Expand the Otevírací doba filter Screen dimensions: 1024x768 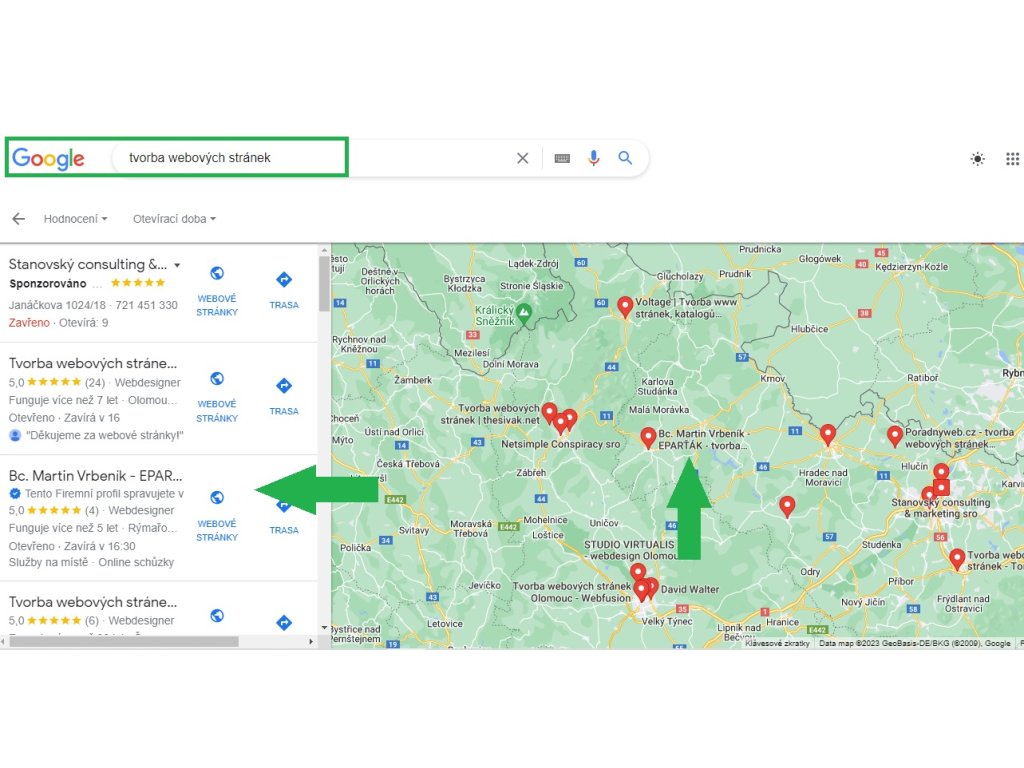(174, 219)
